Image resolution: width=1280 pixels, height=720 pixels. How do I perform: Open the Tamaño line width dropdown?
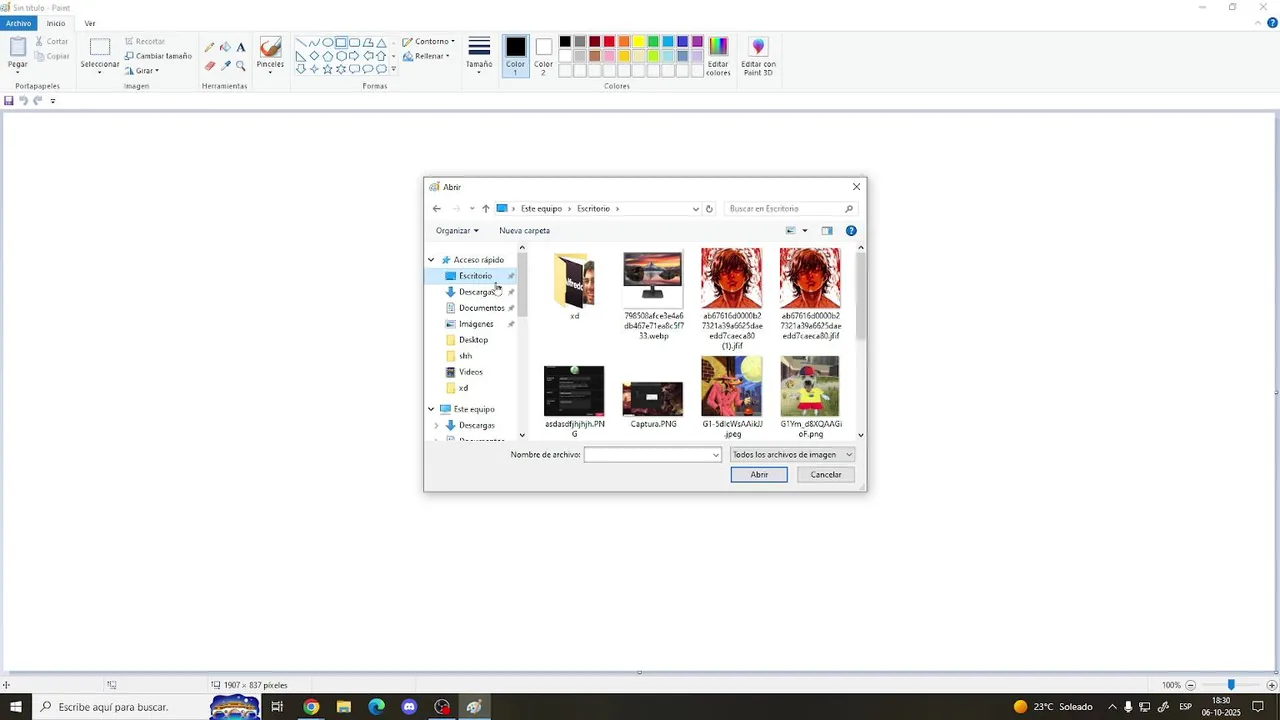[x=479, y=55]
